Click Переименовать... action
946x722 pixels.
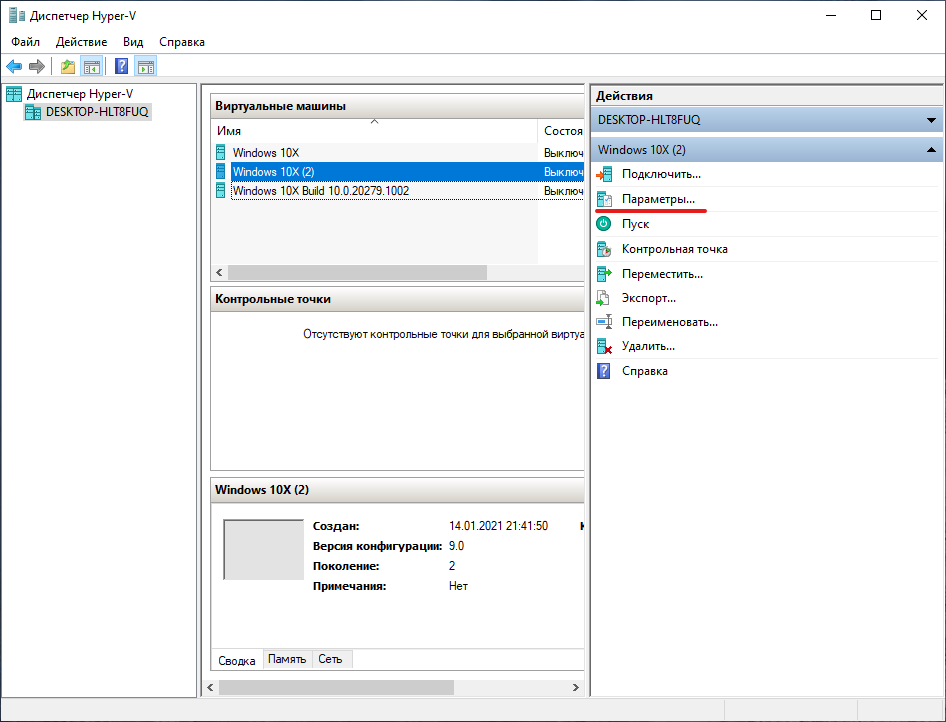click(x=670, y=322)
